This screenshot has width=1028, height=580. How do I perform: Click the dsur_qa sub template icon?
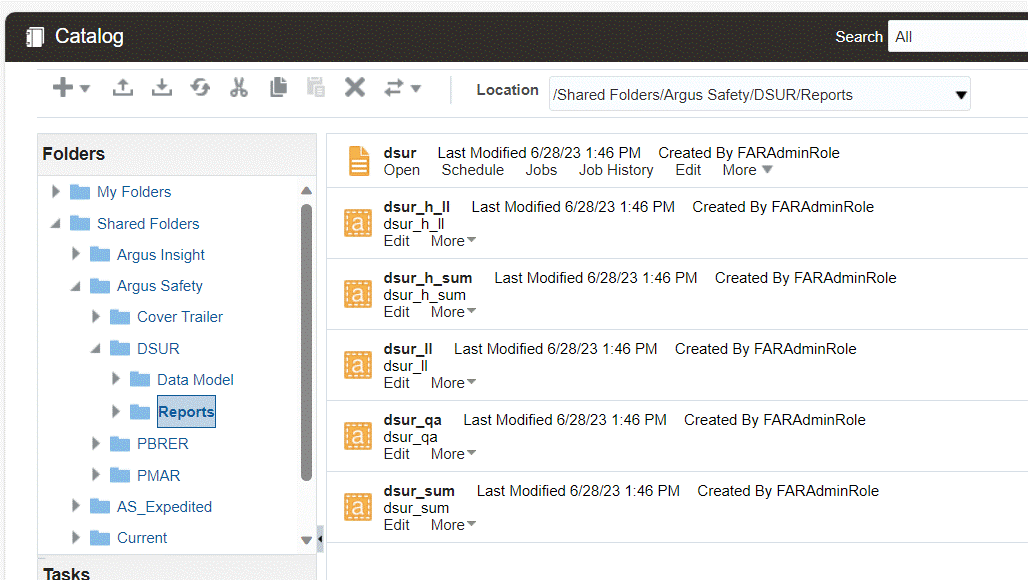click(x=358, y=436)
